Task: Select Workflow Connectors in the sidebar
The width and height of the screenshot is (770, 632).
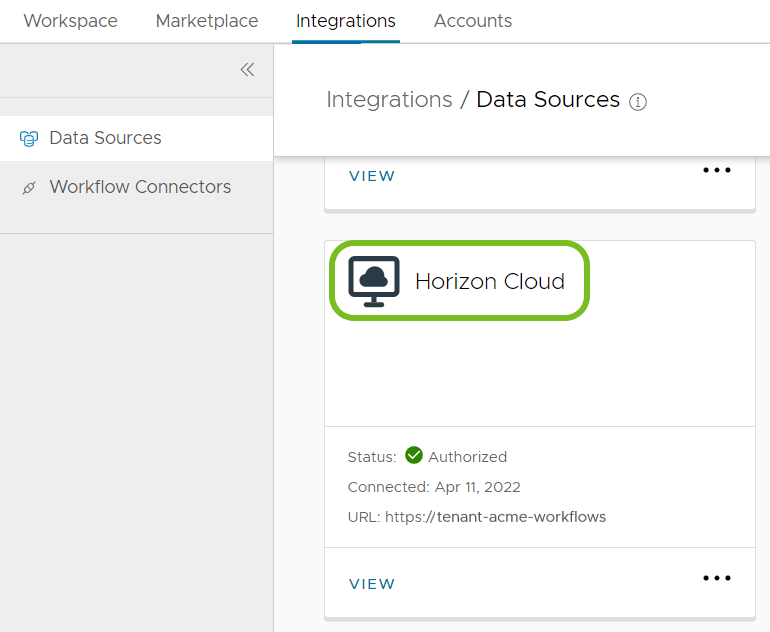Action: [x=137, y=187]
